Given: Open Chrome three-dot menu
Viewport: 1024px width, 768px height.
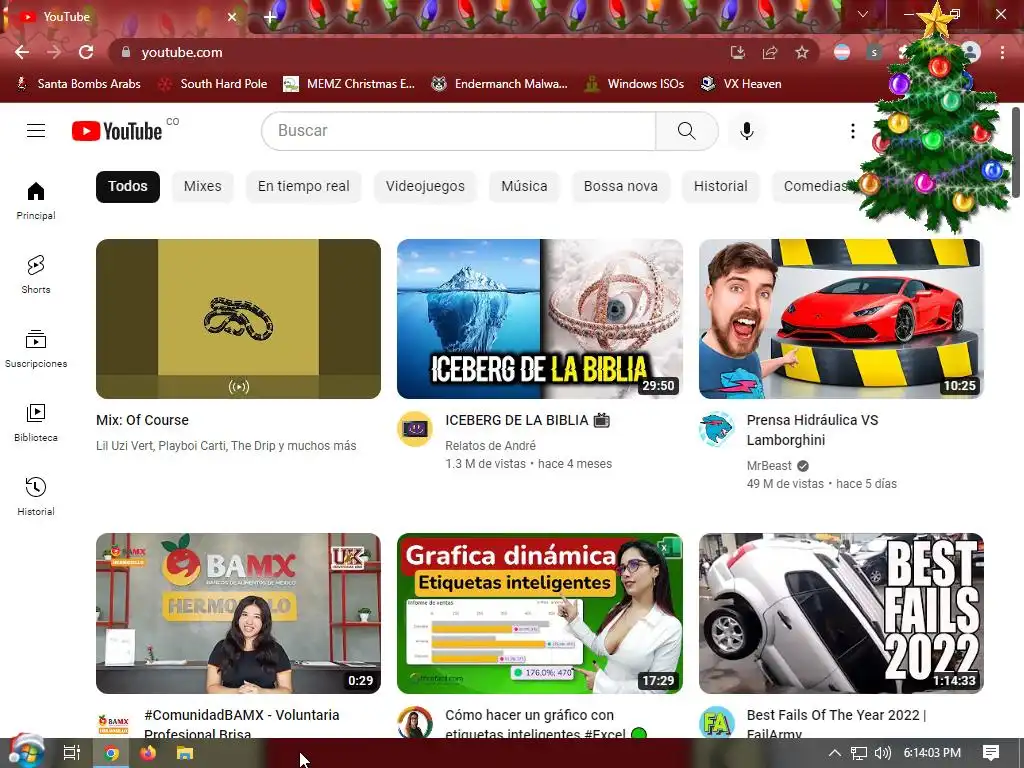Looking at the screenshot, I should [x=1002, y=52].
